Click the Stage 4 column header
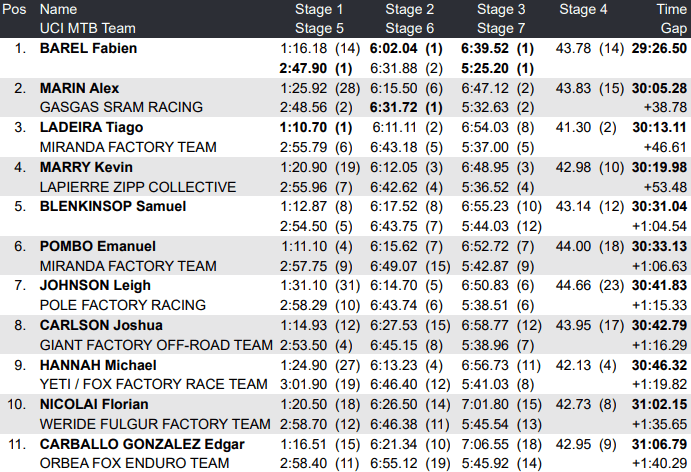 point(583,9)
